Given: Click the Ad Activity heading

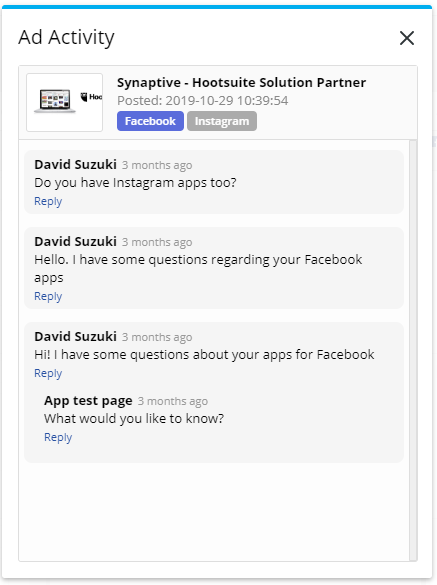Looking at the screenshot, I should click(x=66, y=37).
